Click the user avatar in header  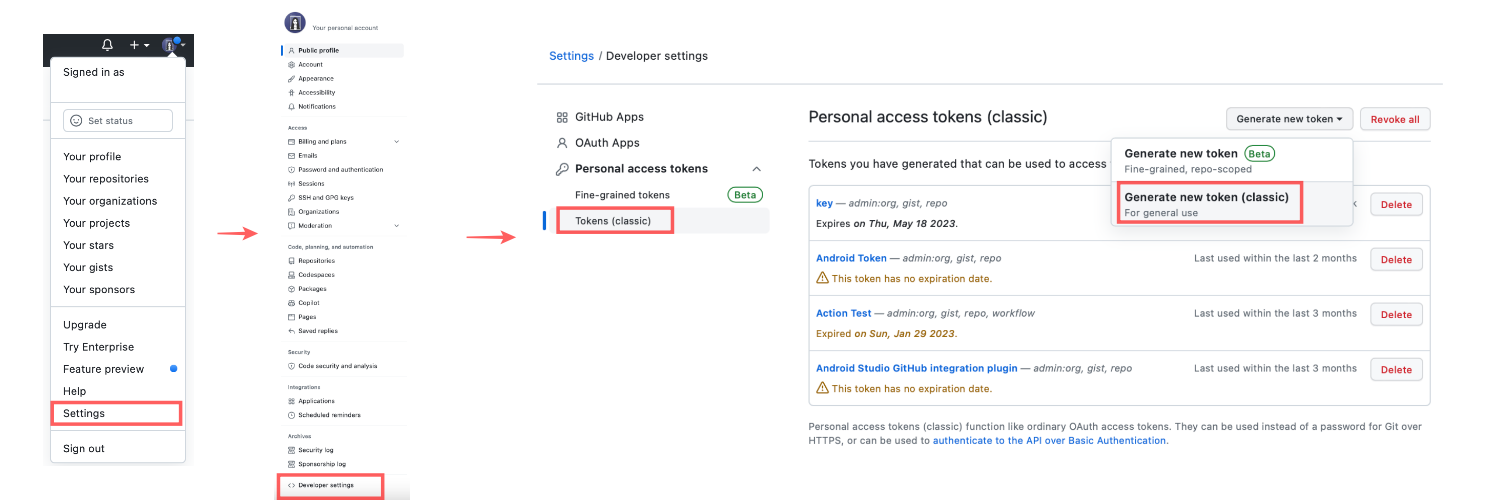[x=169, y=46]
